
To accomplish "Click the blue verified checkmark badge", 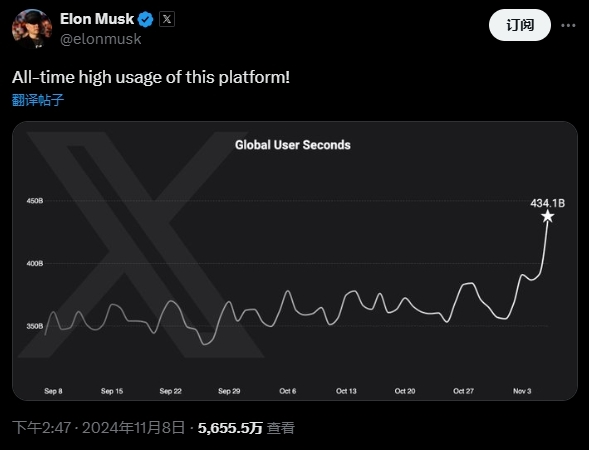I will click(x=146, y=19).
